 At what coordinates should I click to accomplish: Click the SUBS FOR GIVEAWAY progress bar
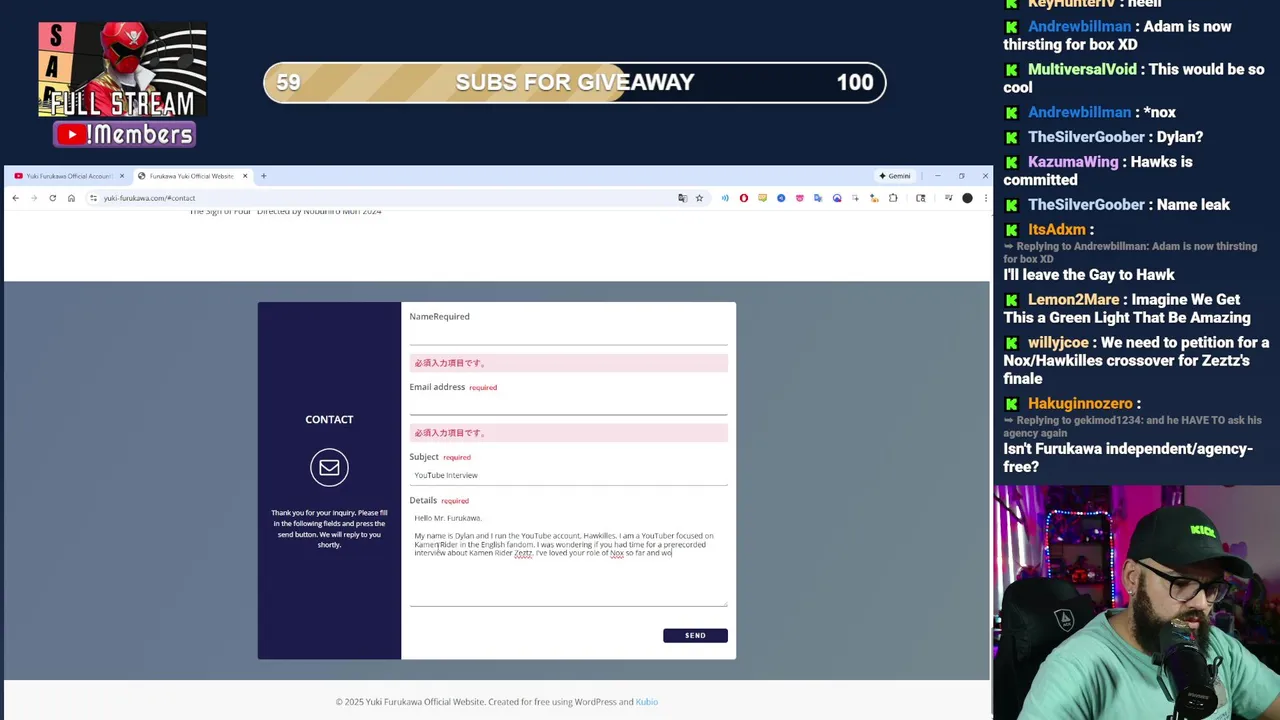tap(575, 83)
